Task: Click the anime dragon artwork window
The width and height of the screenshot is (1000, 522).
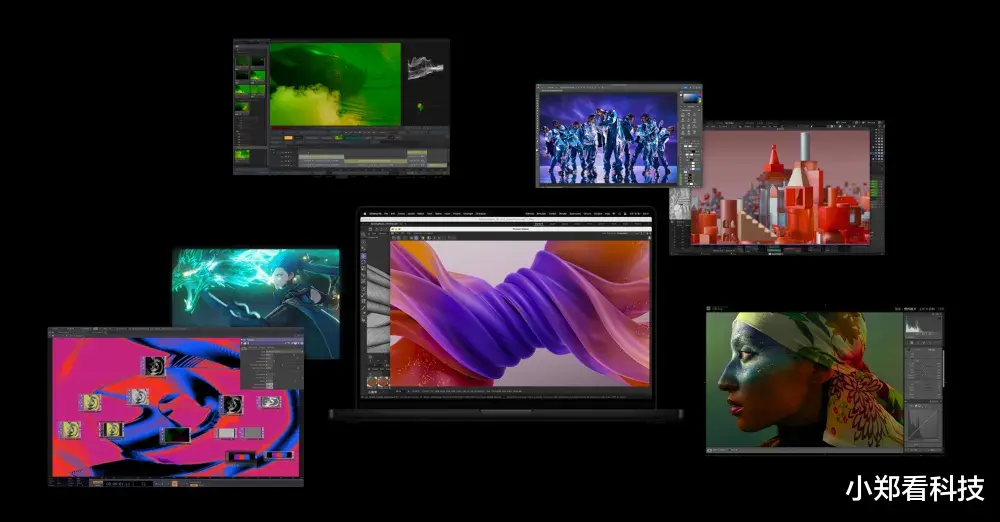Action: tap(256, 288)
